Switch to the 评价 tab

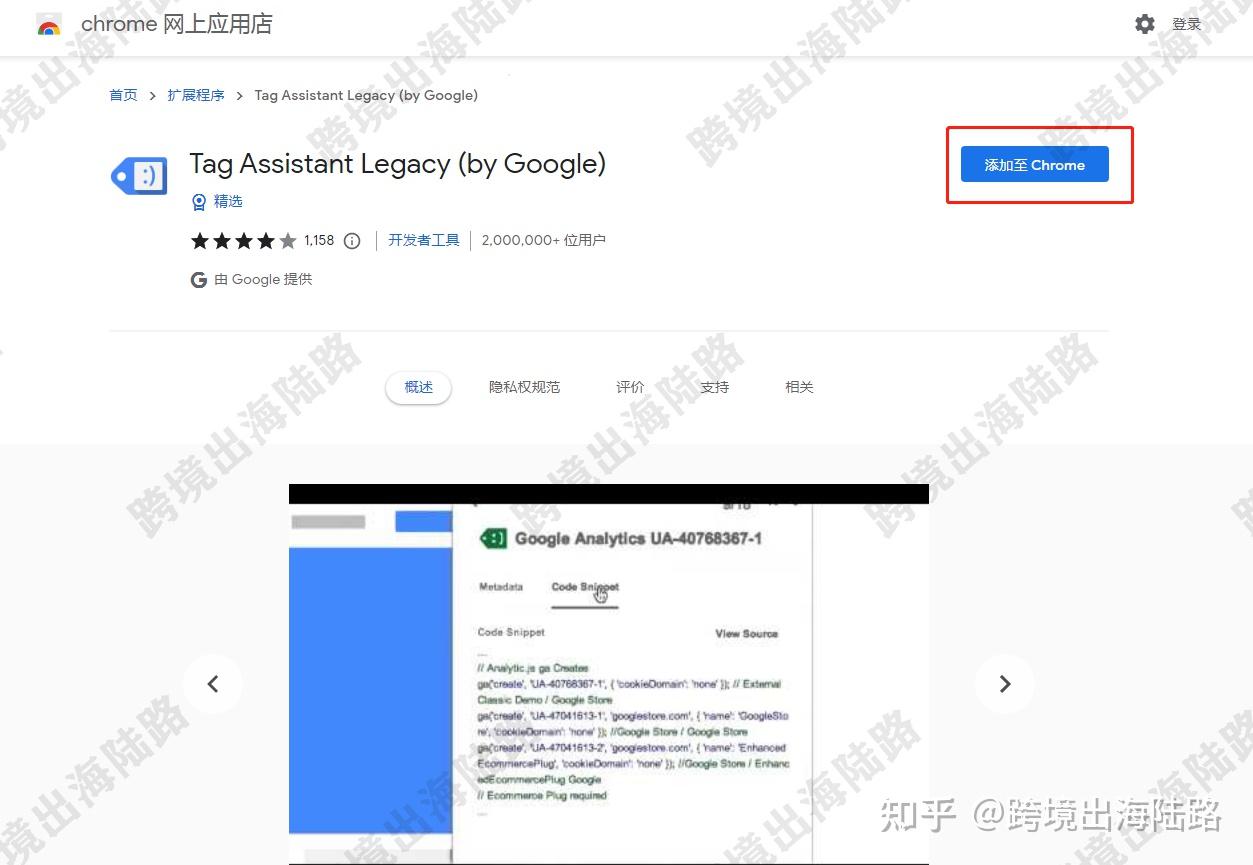click(x=631, y=387)
